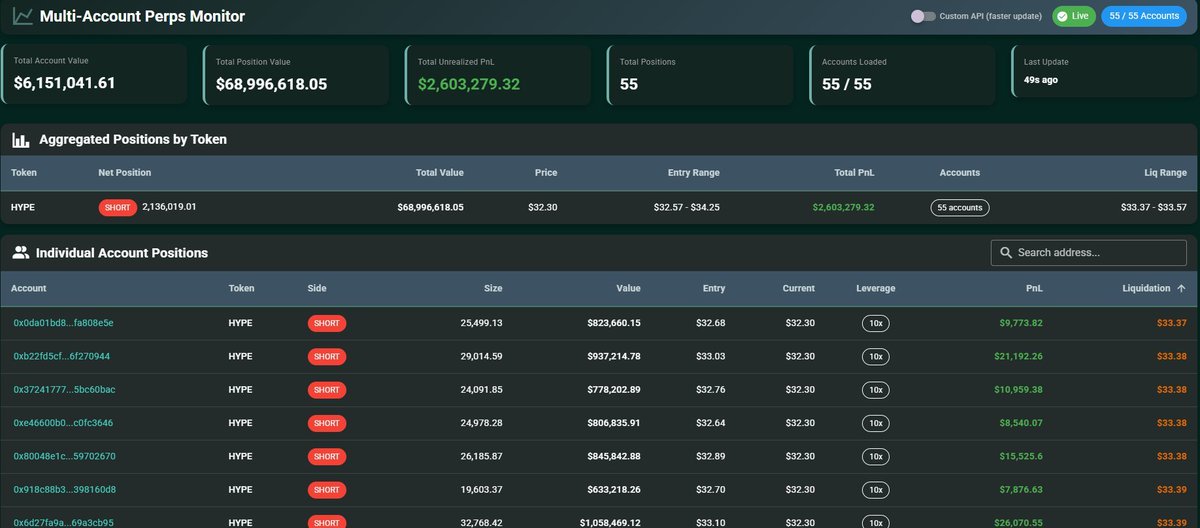The width and height of the screenshot is (1200, 528).
Task: Click the Search address input field
Action: 1088,253
